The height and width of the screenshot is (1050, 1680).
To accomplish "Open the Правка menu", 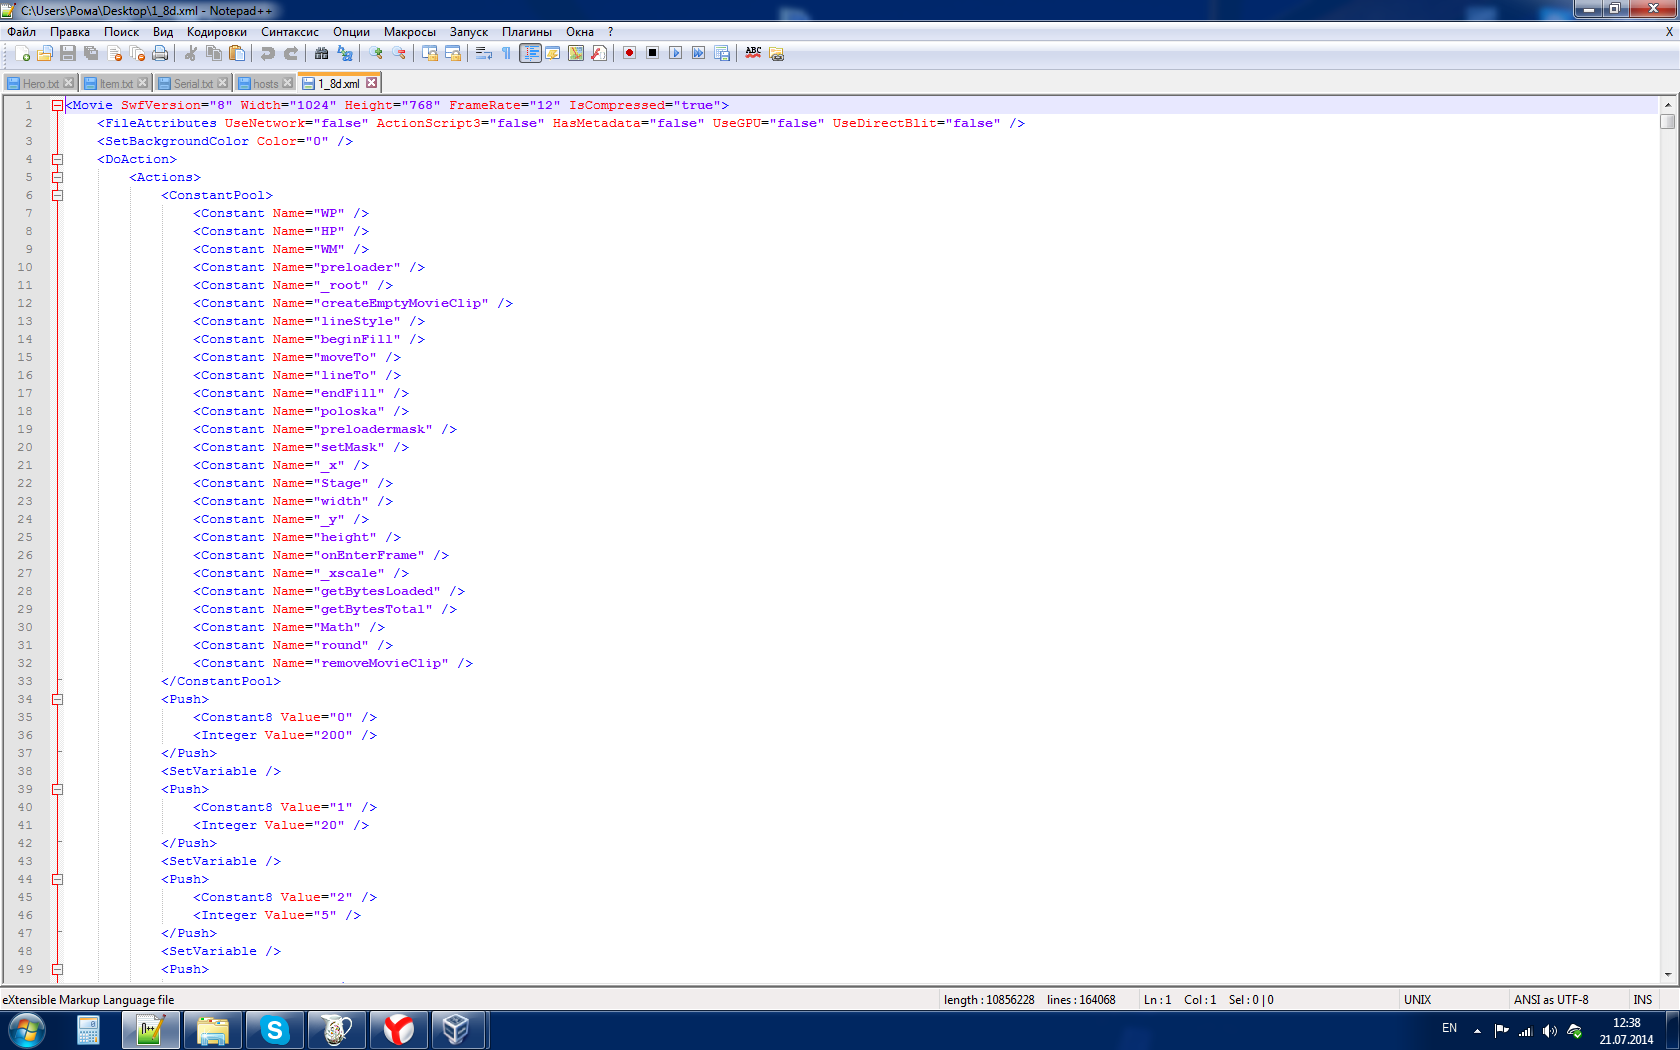I will [70, 32].
